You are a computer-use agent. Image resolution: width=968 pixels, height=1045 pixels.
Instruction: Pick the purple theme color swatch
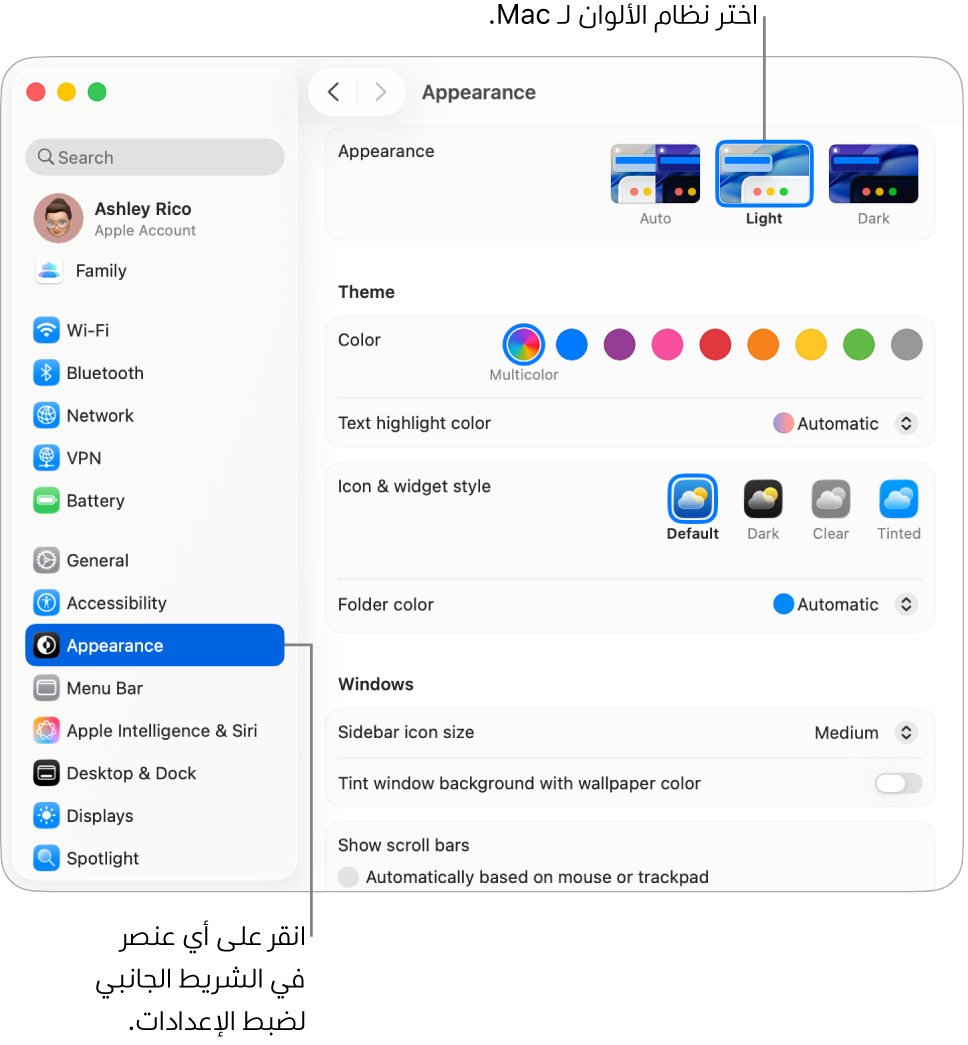(x=621, y=345)
